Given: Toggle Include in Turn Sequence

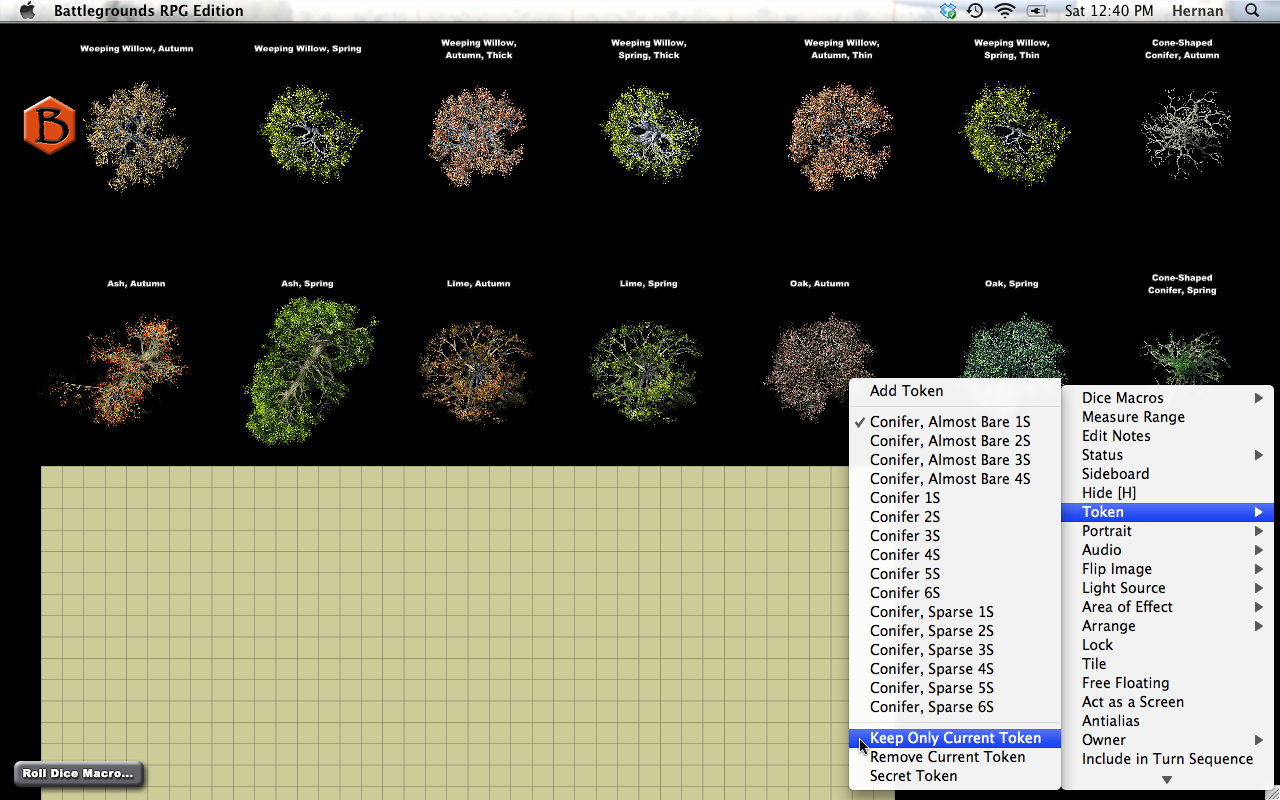Looking at the screenshot, I should 1167,759.
